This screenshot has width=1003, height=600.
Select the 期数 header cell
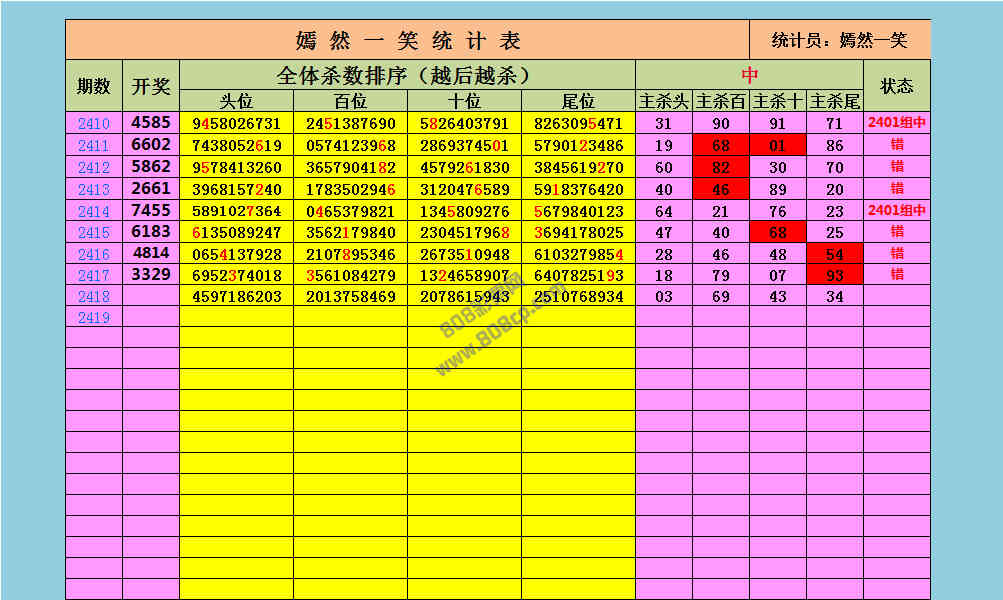point(94,86)
